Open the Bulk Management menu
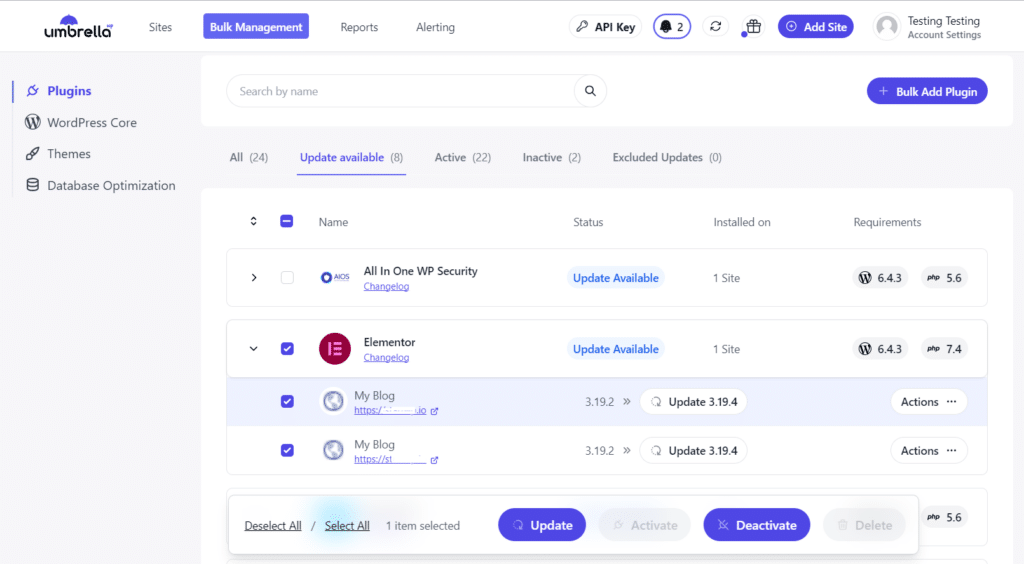 coord(256,27)
